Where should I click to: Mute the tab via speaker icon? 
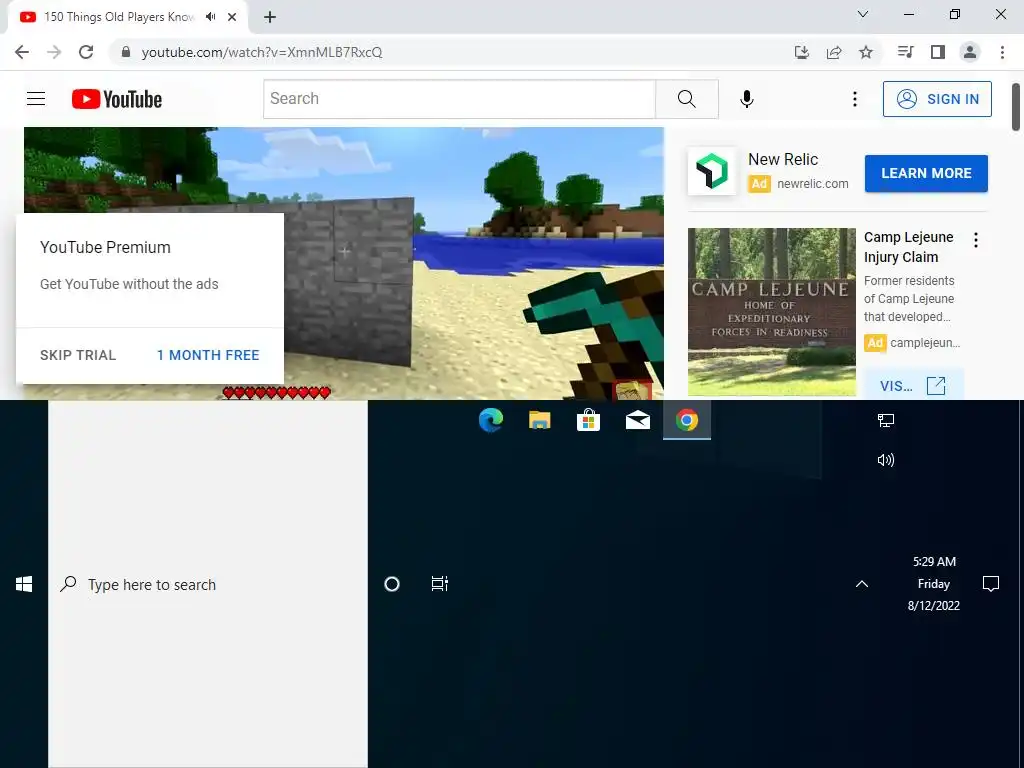pyautogui.click(x=210, y=17)
